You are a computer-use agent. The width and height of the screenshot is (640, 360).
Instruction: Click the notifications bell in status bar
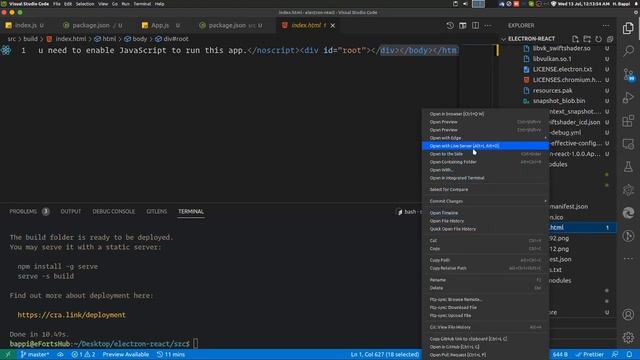point(629,354)
